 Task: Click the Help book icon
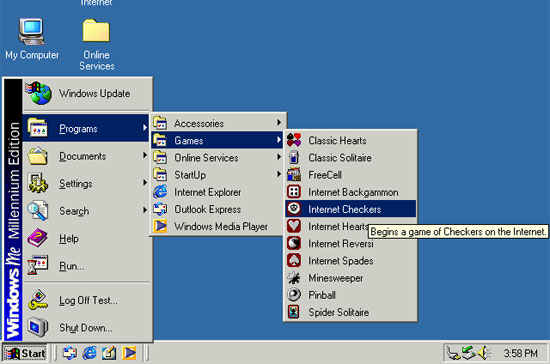coord(38,238)
